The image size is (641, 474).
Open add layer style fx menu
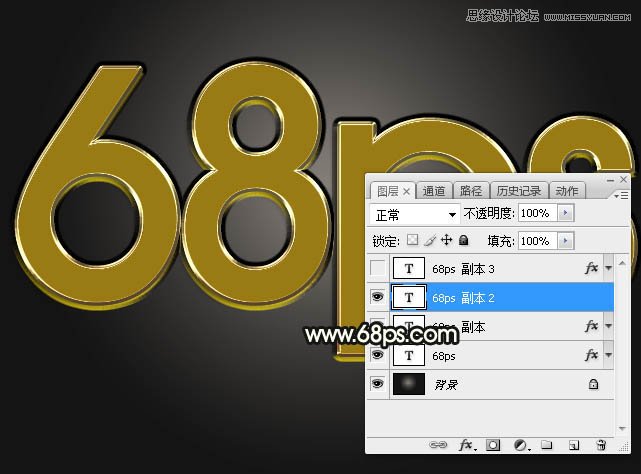click(x=466, y=445)
